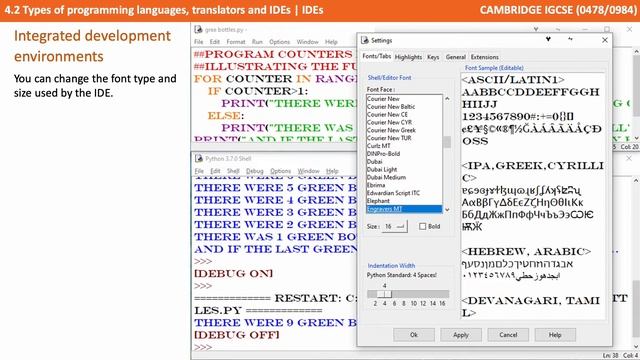The width and height of the screenshot is (640, 360).
Task: Open the Help menu in the Python Shell
Action: pos(332,171)
